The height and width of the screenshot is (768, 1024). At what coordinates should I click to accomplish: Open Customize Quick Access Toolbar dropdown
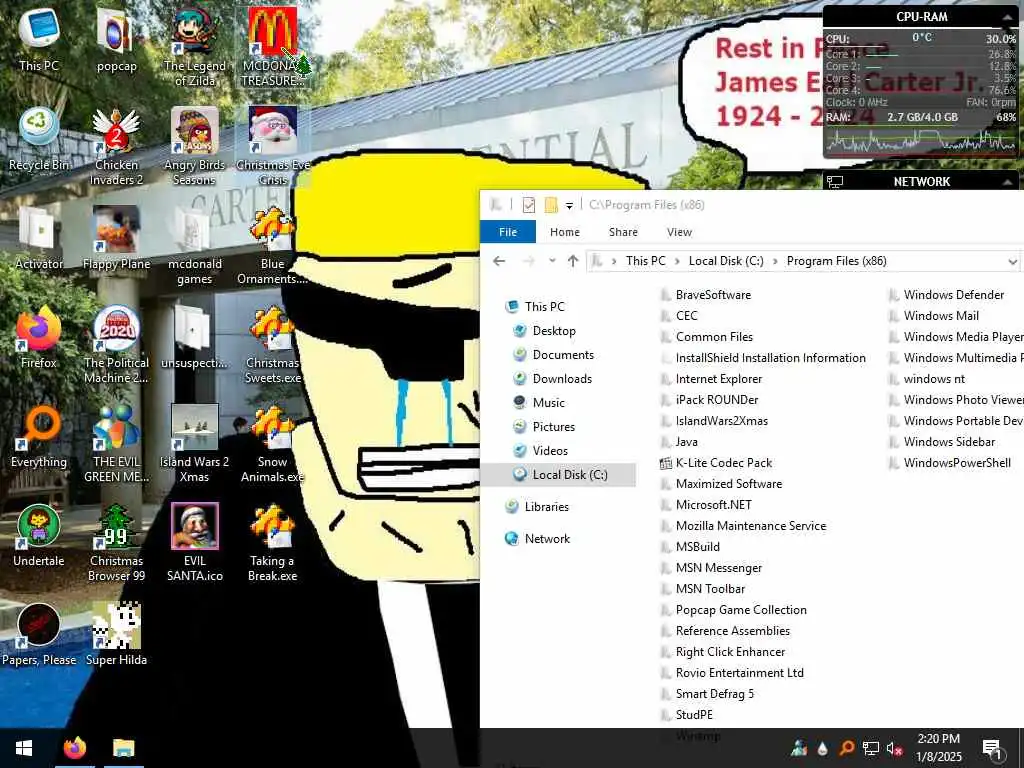pos(569,206)
